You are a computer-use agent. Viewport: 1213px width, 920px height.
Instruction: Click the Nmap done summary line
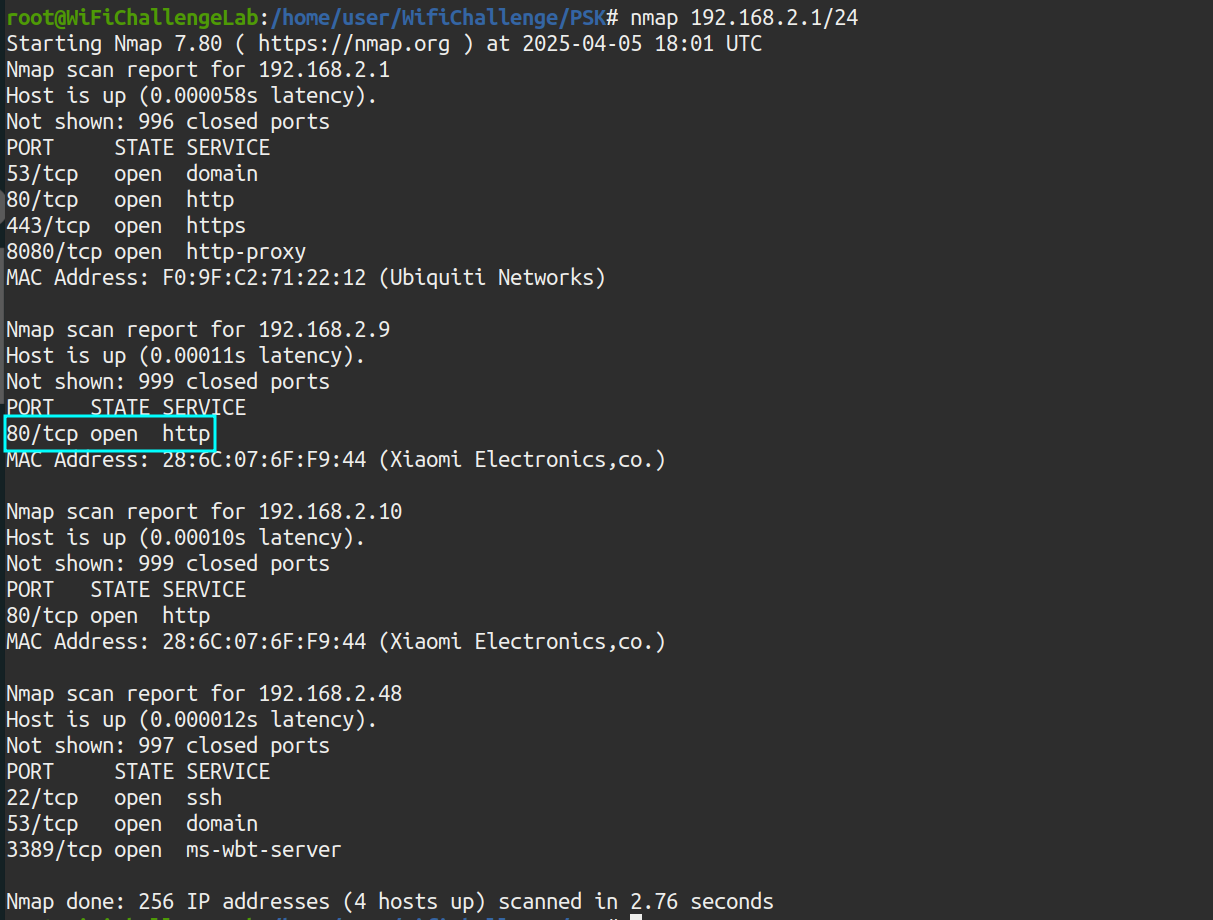pos(390,902)
